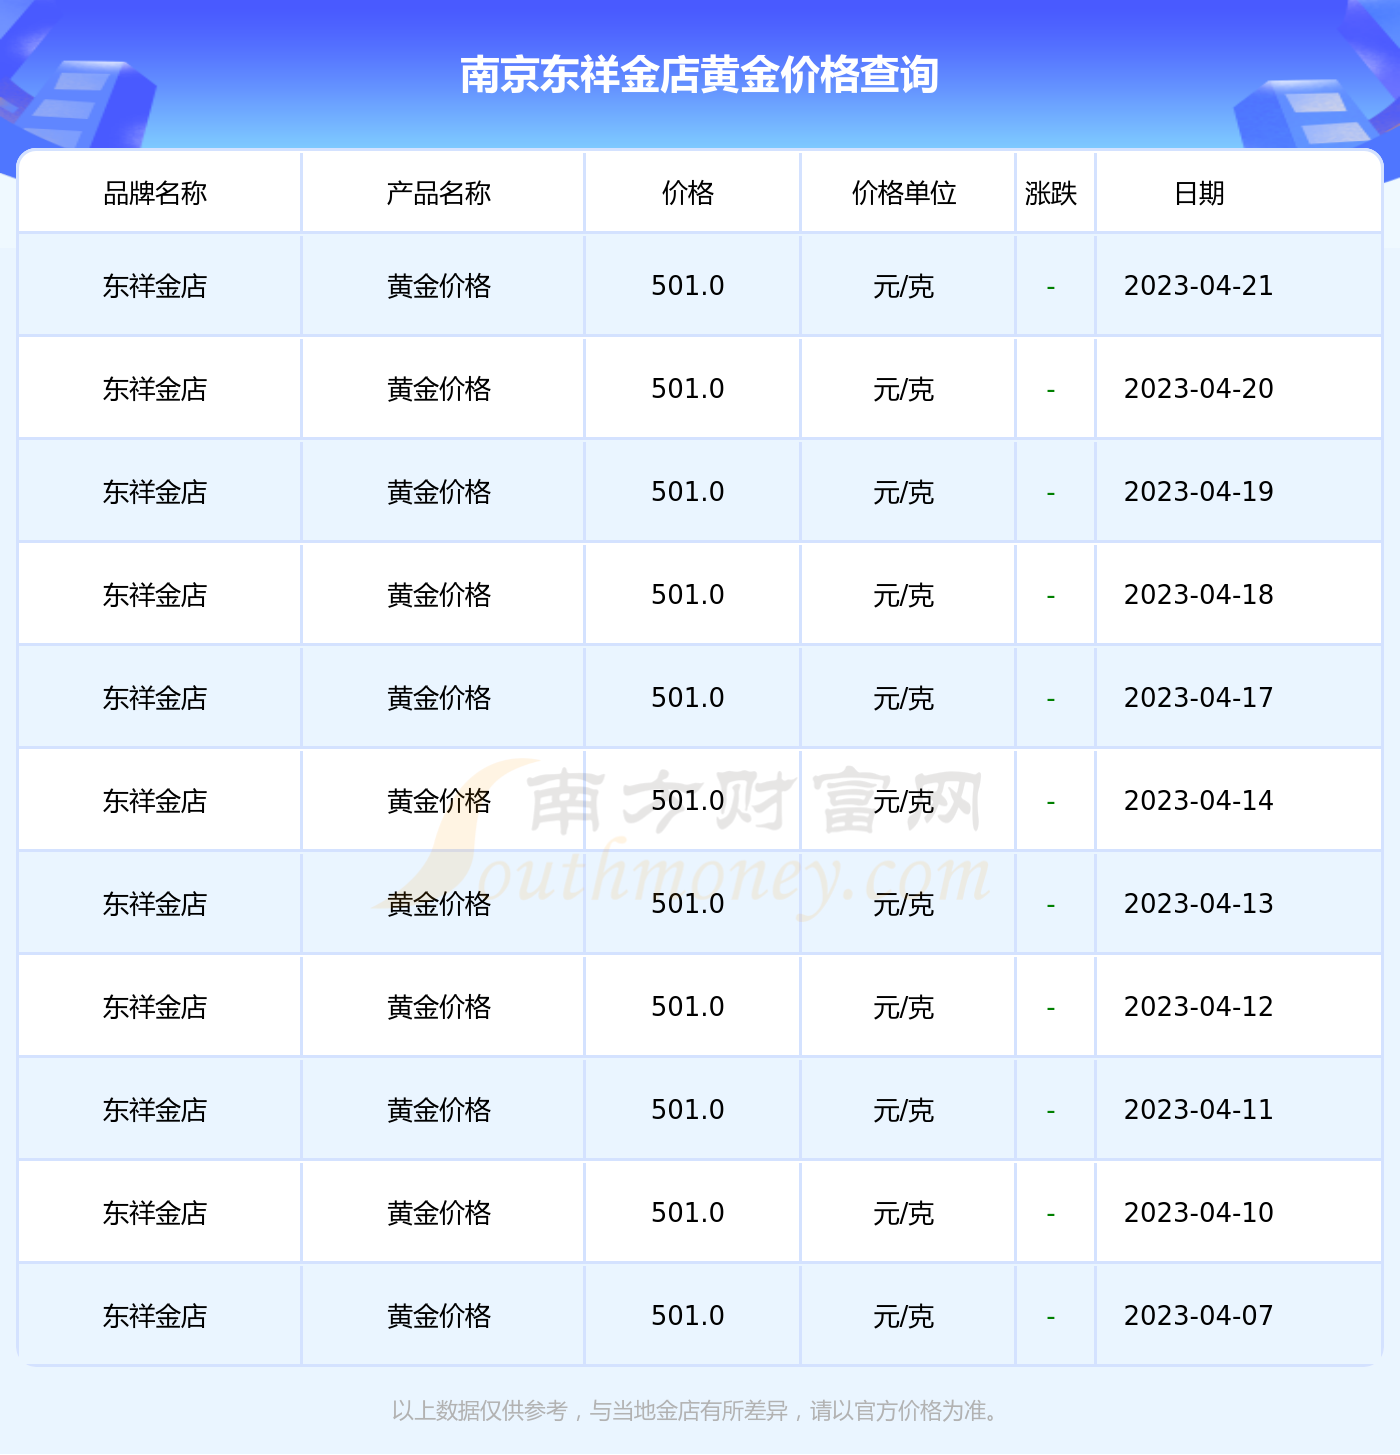The width and height of the screenshot is (1400, 1455).
Task: Click 黄金价格 in the 2023-04-14 row
Action: 439,802
